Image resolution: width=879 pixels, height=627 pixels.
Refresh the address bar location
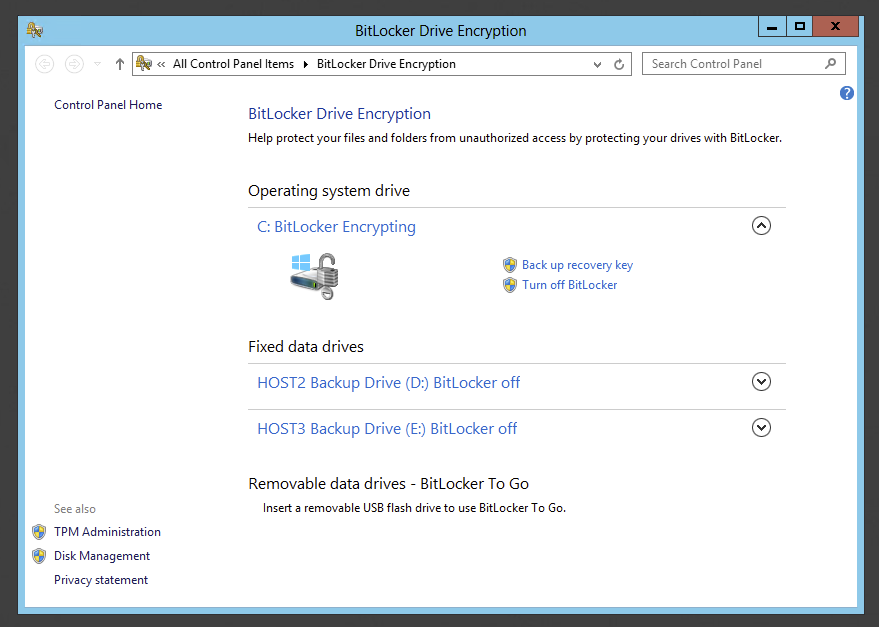point(620,64)
